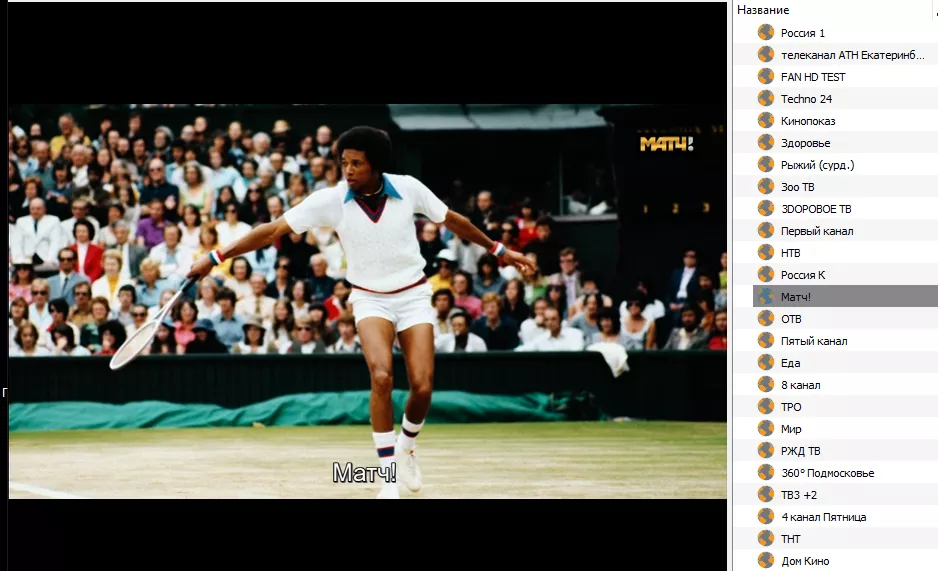Screen dimensions: 938x571
Task: Tune to the НТВ channel
Action: coord(790,253)
